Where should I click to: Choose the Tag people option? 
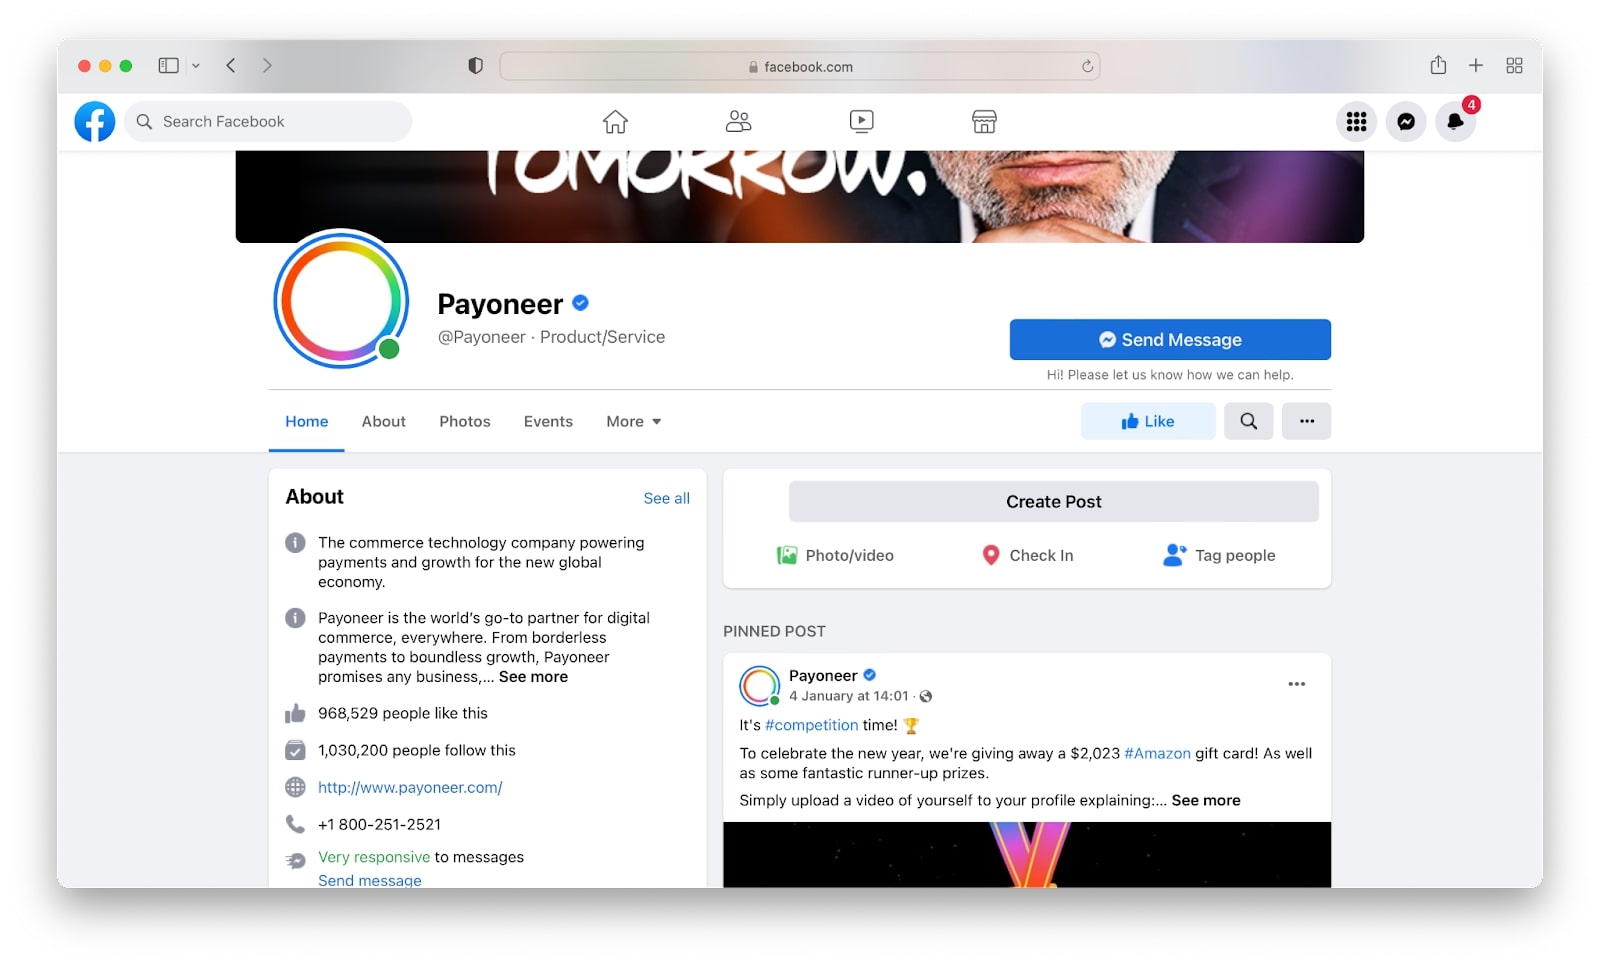click(1219, 556)
